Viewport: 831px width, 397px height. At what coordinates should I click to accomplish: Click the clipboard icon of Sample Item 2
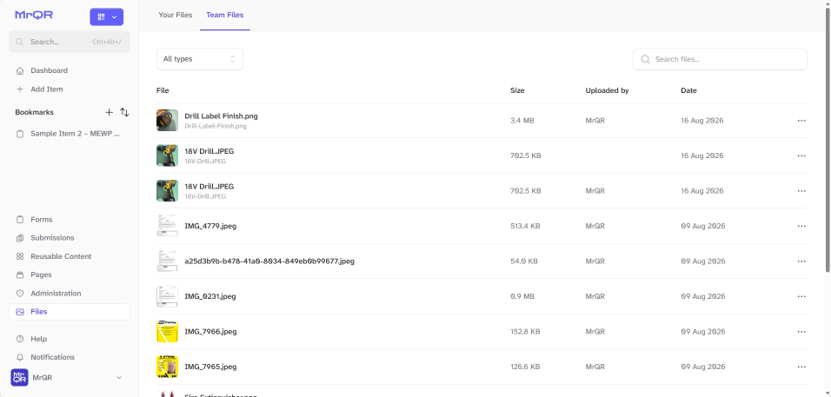pos(20,134)
